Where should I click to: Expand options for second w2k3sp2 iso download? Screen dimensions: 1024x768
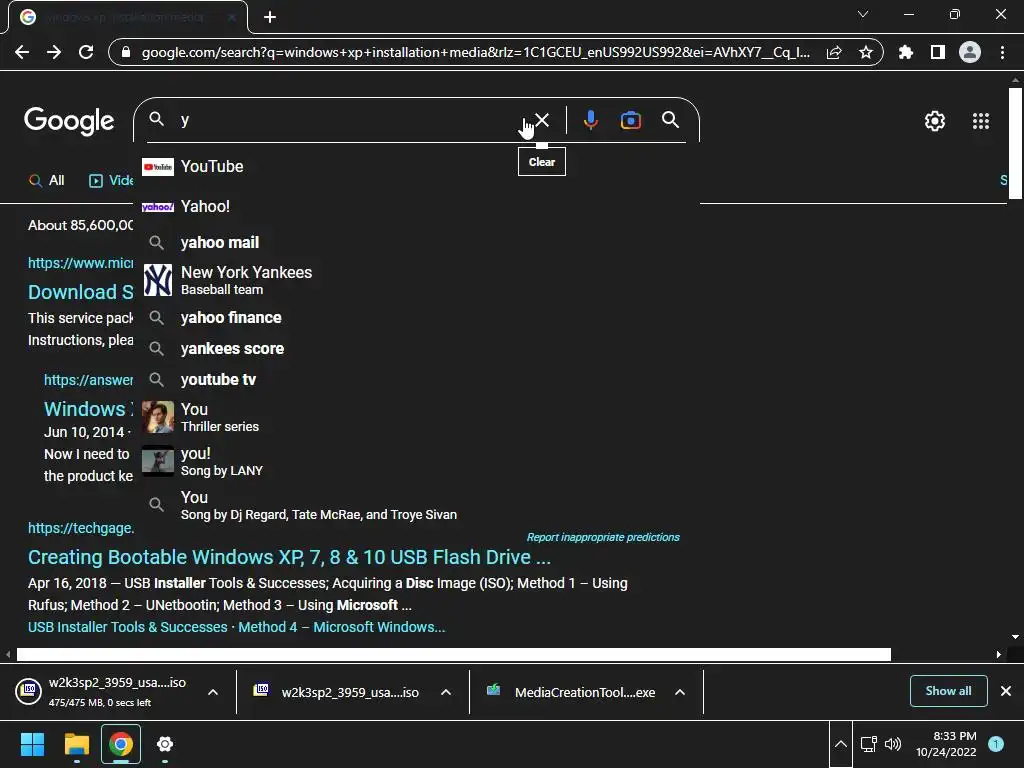(x=446, y=692)
